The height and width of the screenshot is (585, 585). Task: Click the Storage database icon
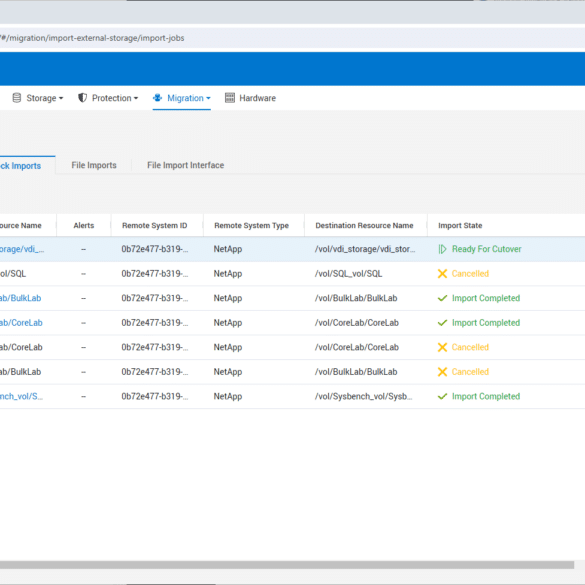coord(17,98)
